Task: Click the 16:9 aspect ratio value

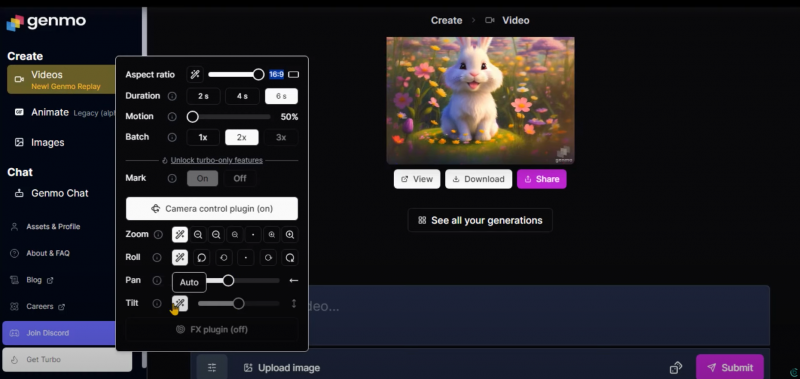Action: tap(276, 74)
